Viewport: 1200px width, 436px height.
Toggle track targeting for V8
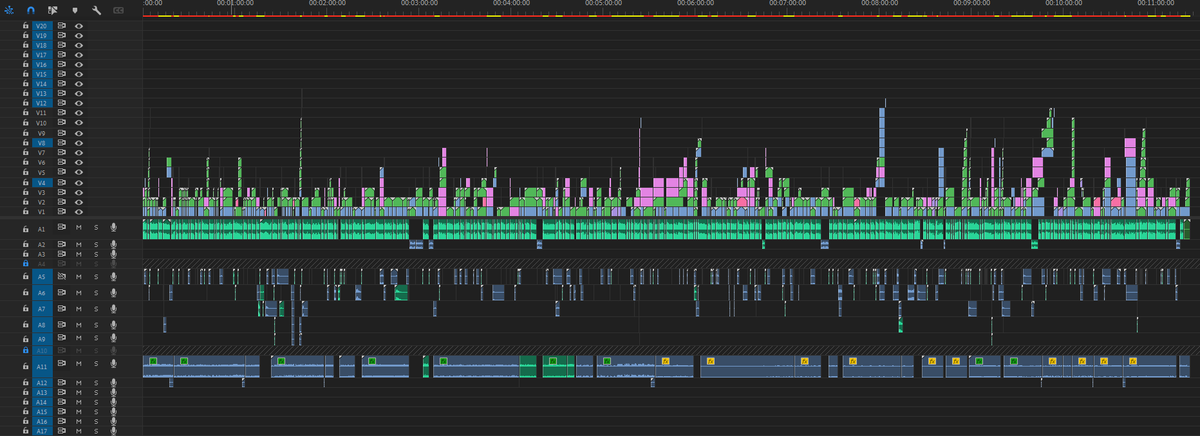(x=41, y=143)
